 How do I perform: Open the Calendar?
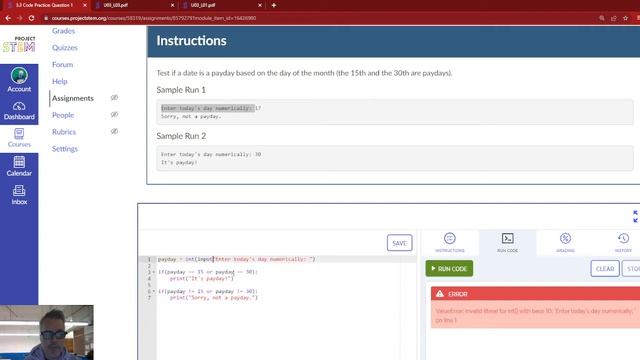(19, 166)
